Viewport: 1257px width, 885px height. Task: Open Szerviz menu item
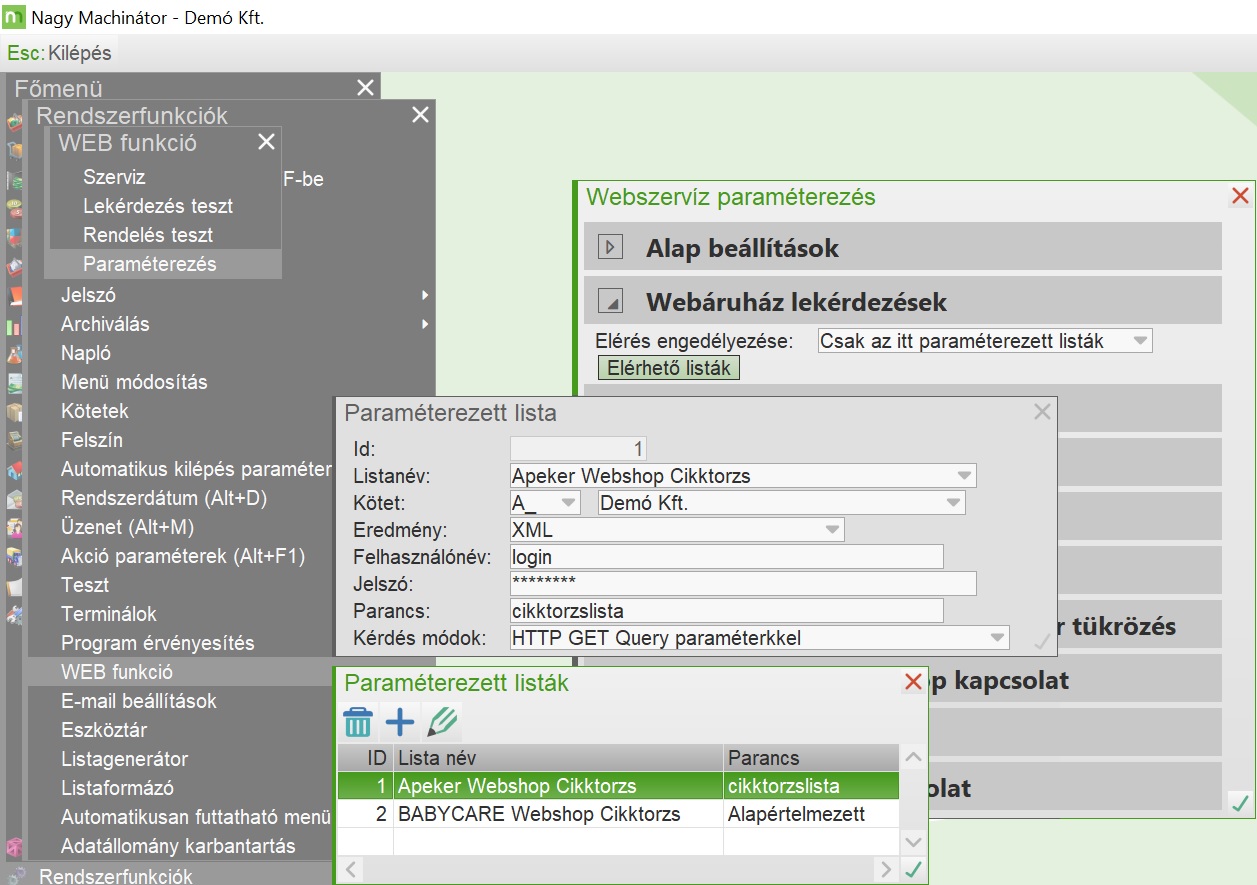click(x=114, y=177)
